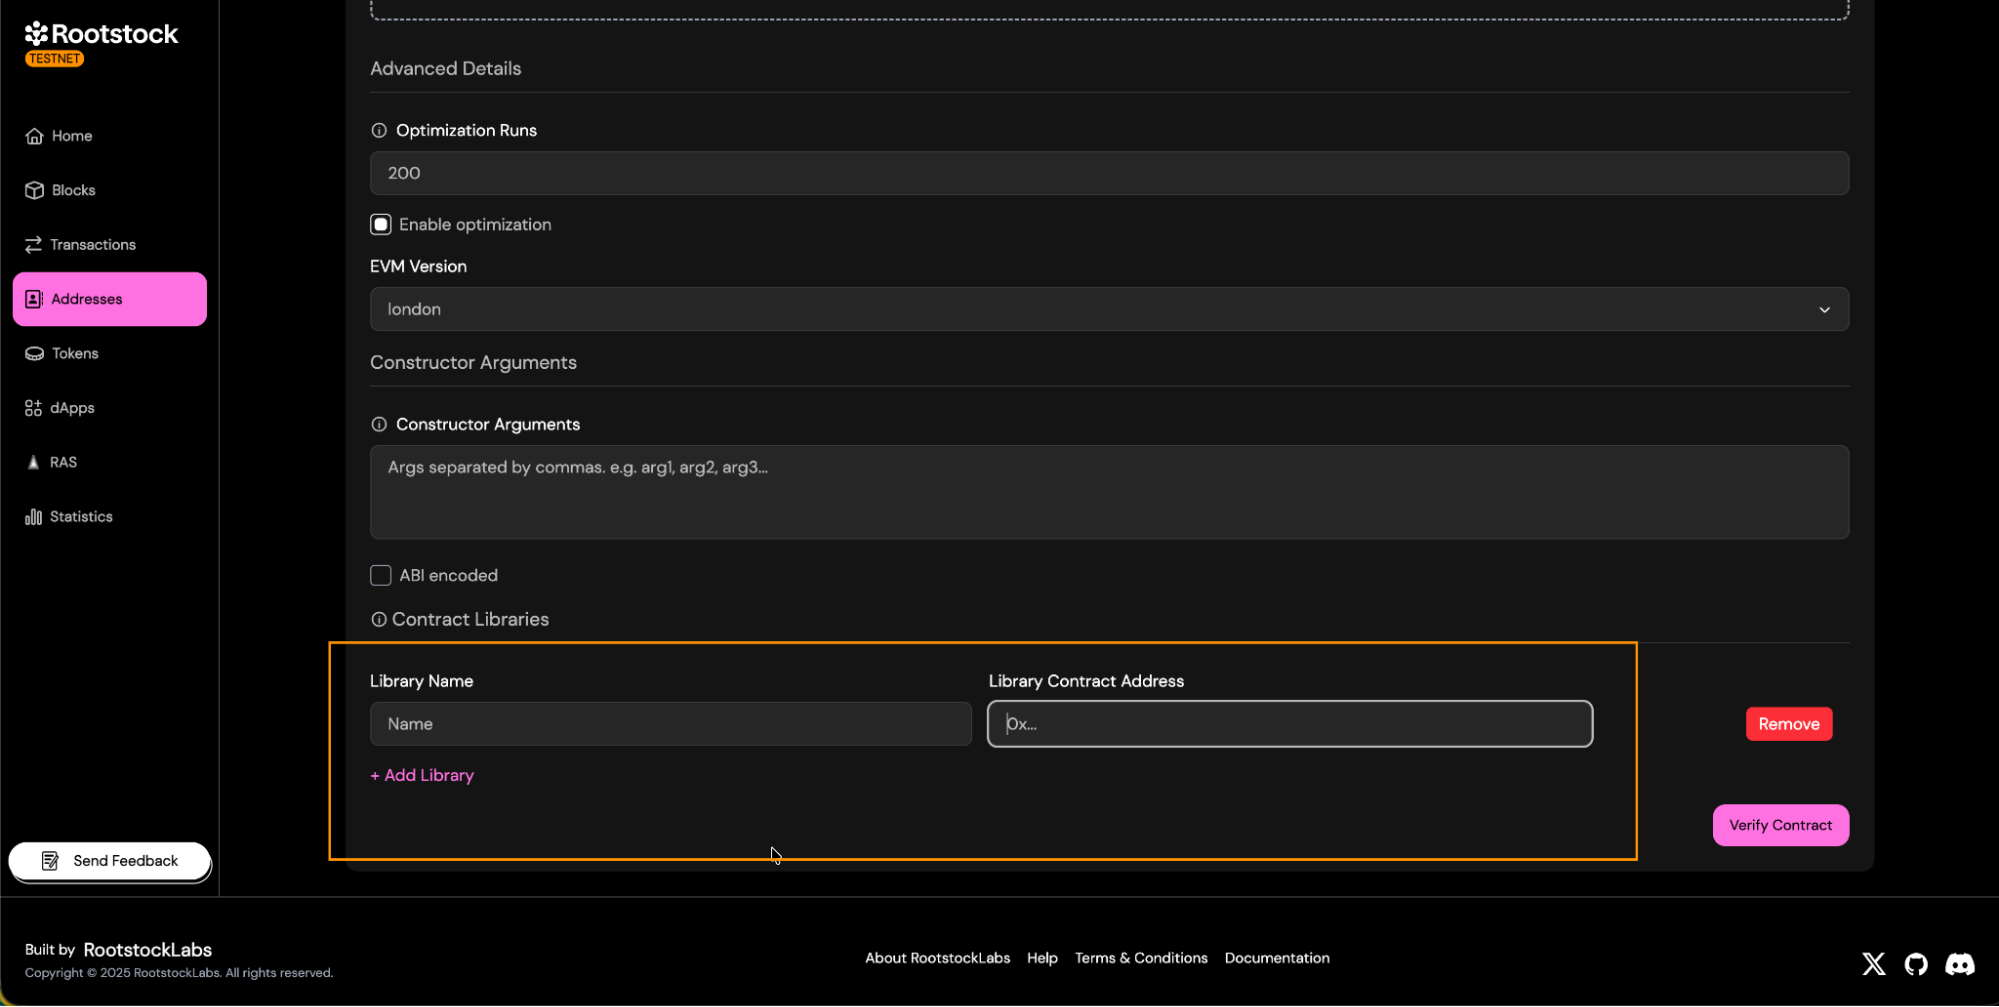Open the X (Twitter) social icon
Screen dimensions: 1999x1007
(1873, 964)
